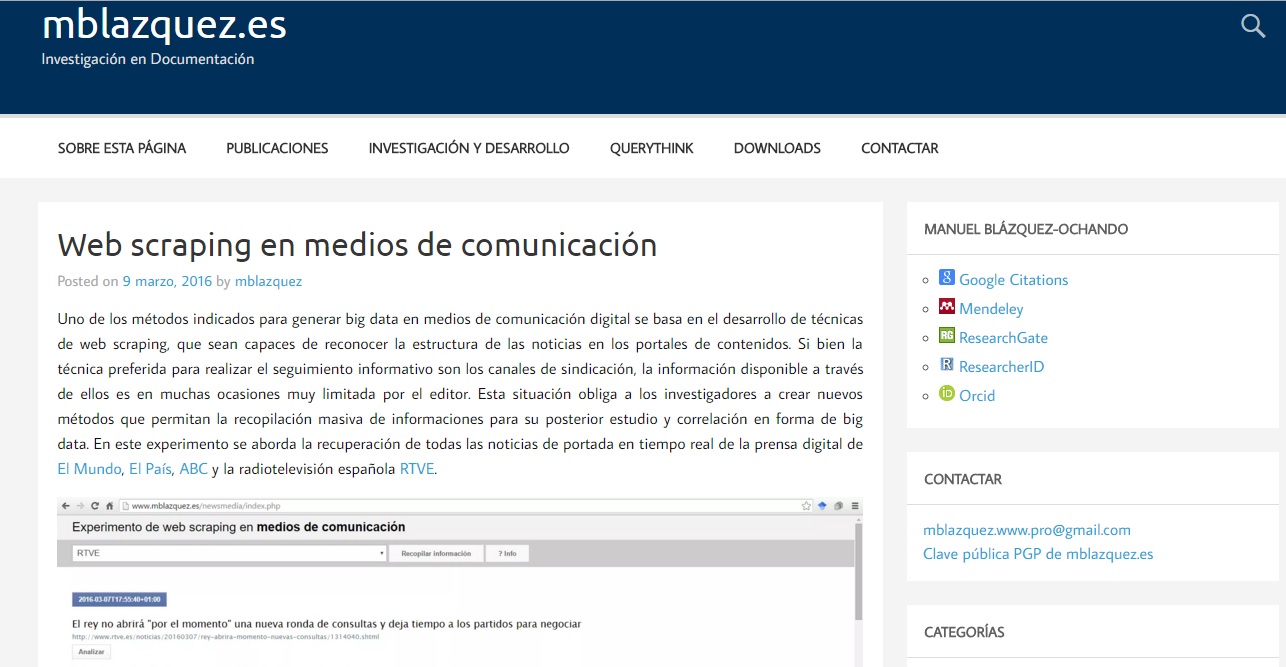Open the mblazquez.es site title
This screenshot has height=667, width=1286.
(165, 26)
